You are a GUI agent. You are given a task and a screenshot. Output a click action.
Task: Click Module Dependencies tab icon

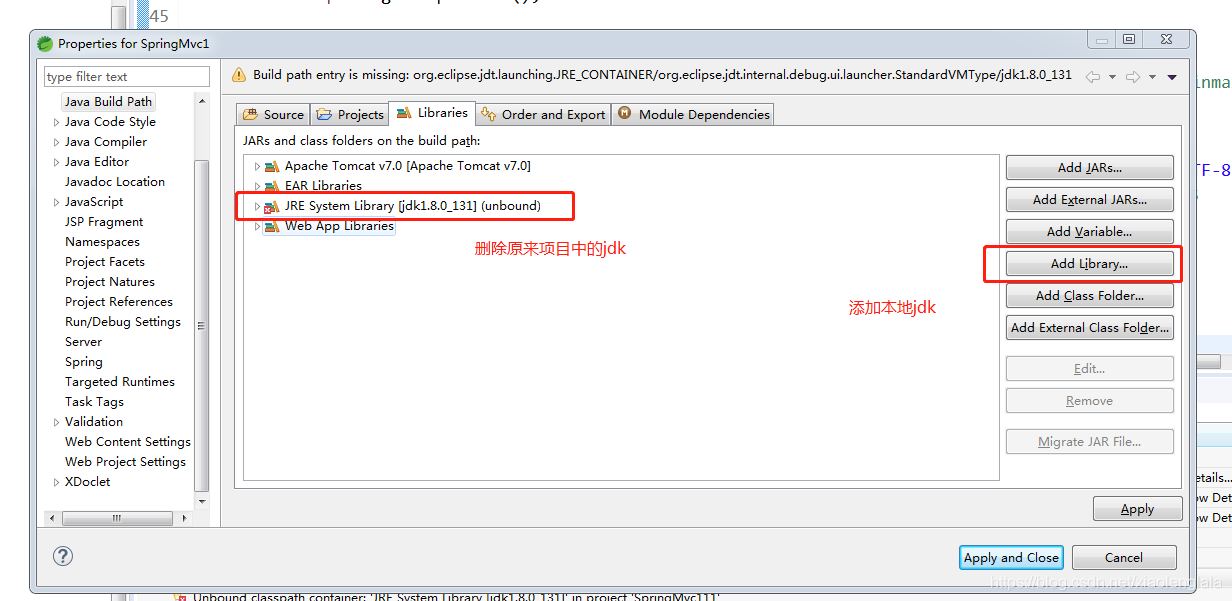(625, 114)
